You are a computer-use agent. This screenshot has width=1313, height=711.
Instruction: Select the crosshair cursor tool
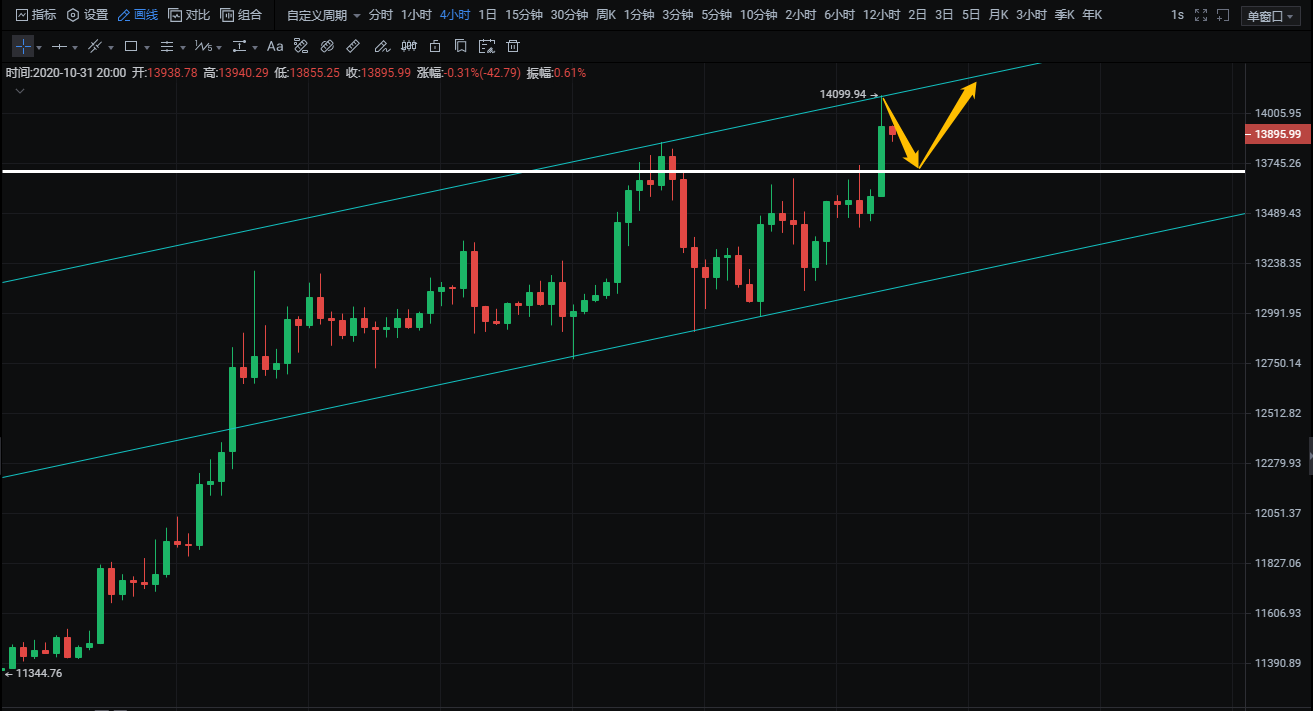(x=22, y=47)
